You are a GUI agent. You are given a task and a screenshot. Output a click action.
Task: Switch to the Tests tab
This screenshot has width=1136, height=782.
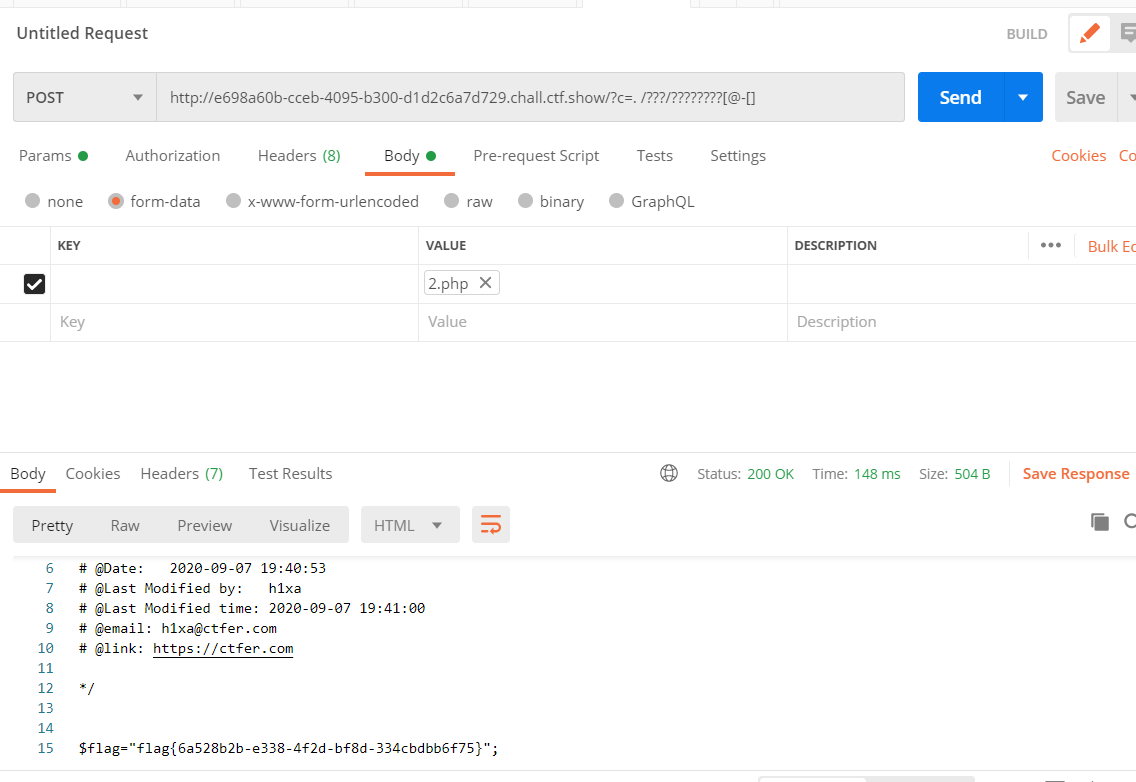point(654,156)
